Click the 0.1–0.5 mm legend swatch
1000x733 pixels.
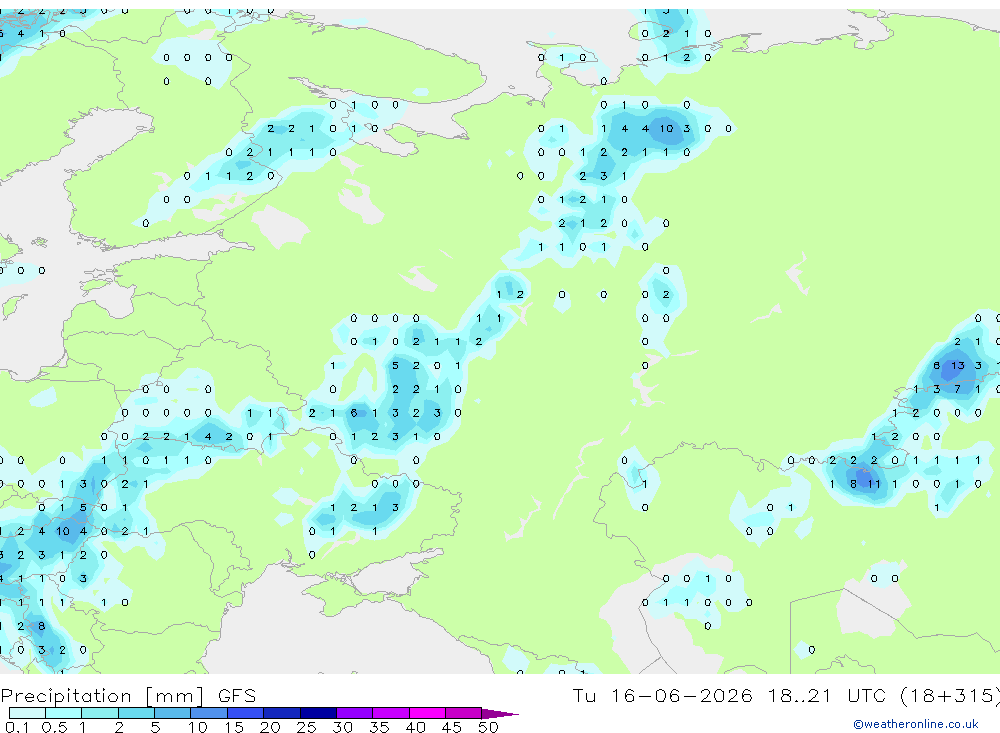point(27,713)
